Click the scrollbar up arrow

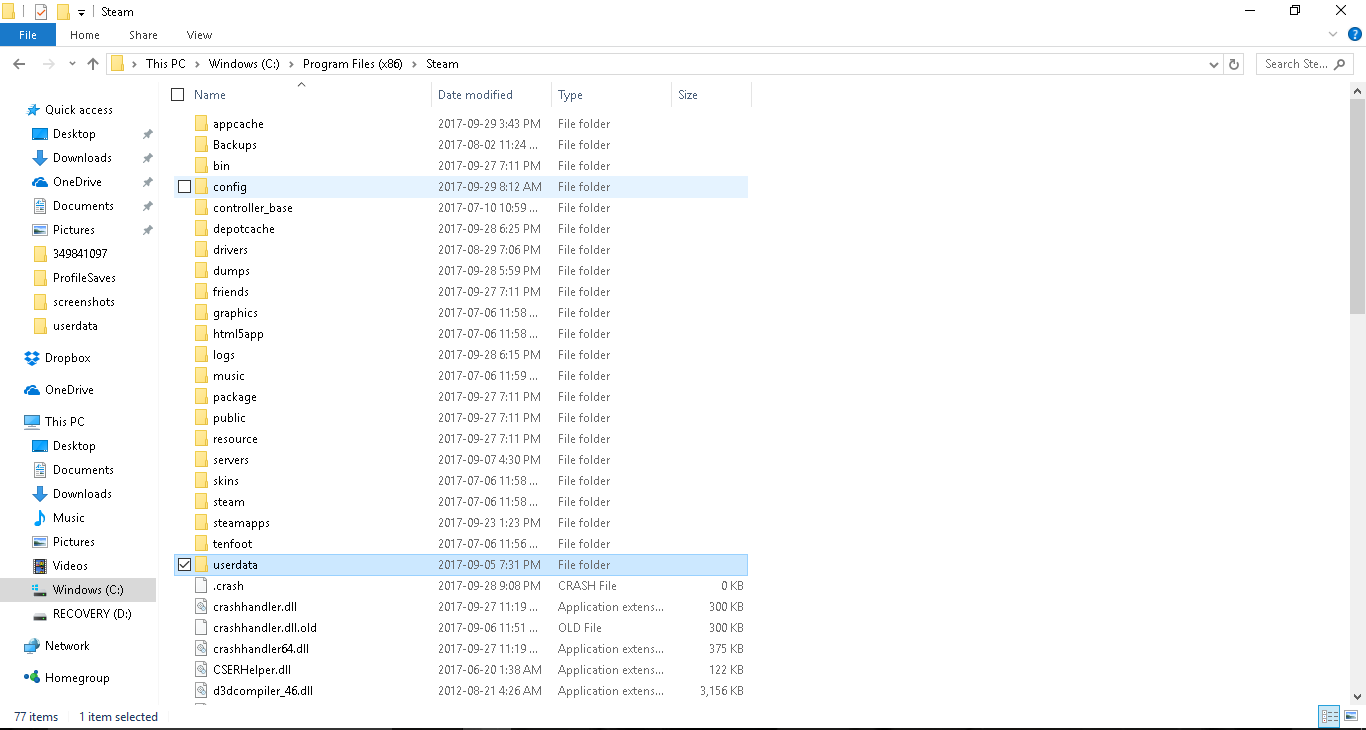(1357, 90)
